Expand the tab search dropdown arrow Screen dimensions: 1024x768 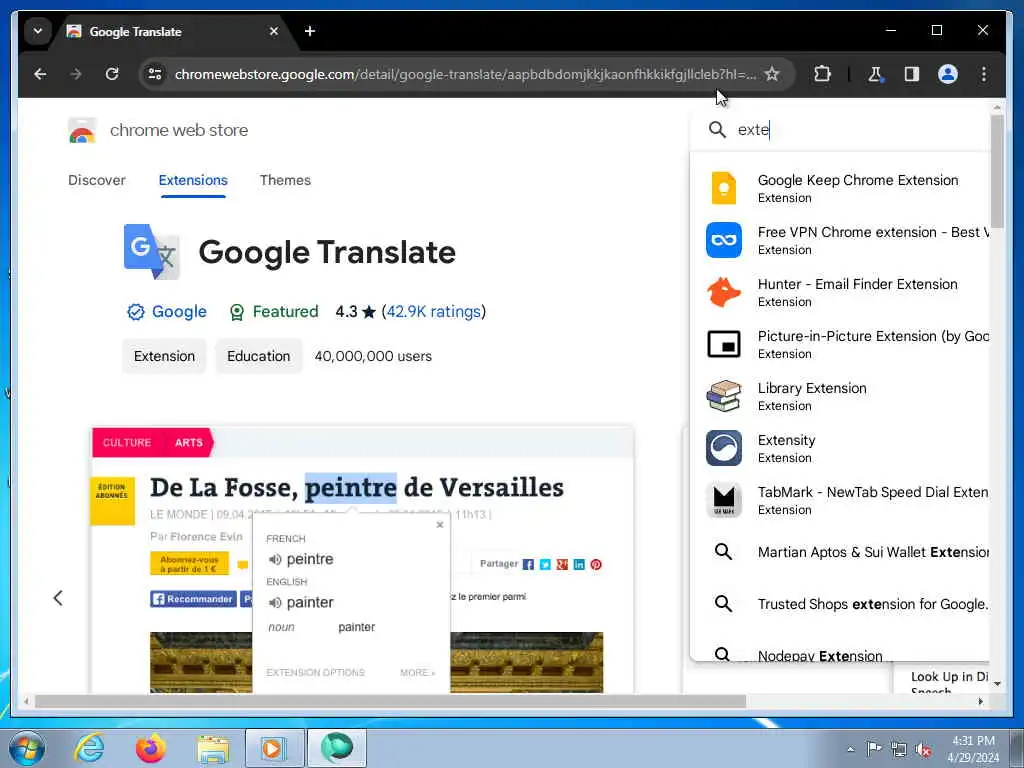coord(38,31)
